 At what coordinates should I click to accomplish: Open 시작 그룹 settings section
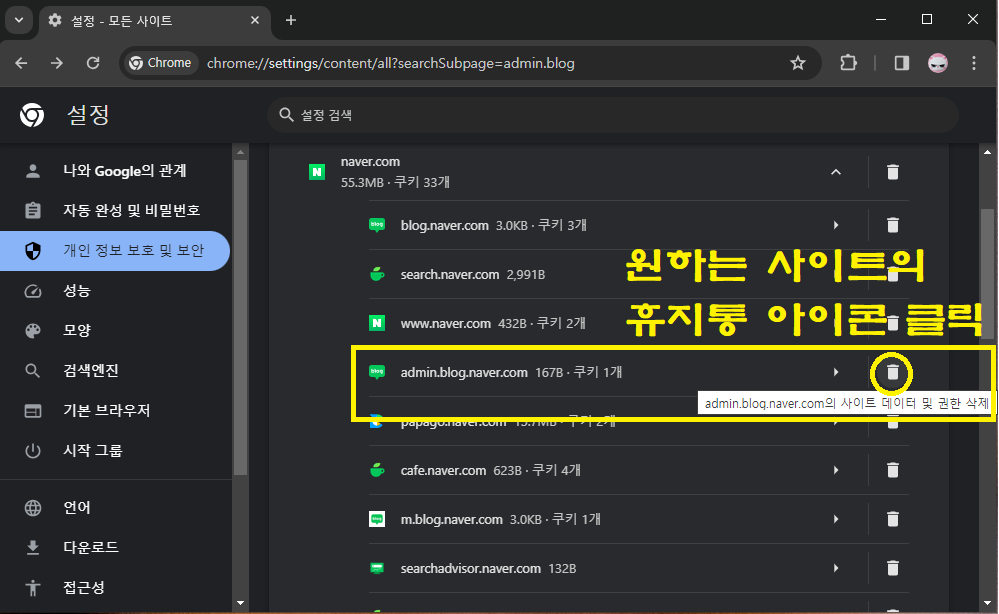[115, 451]
